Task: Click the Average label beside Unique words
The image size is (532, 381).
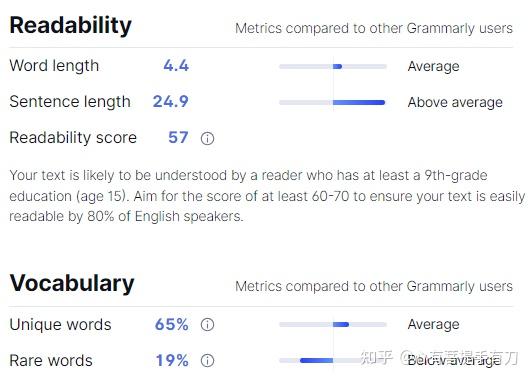Action: pyautogui.click(x=434, y=325)
